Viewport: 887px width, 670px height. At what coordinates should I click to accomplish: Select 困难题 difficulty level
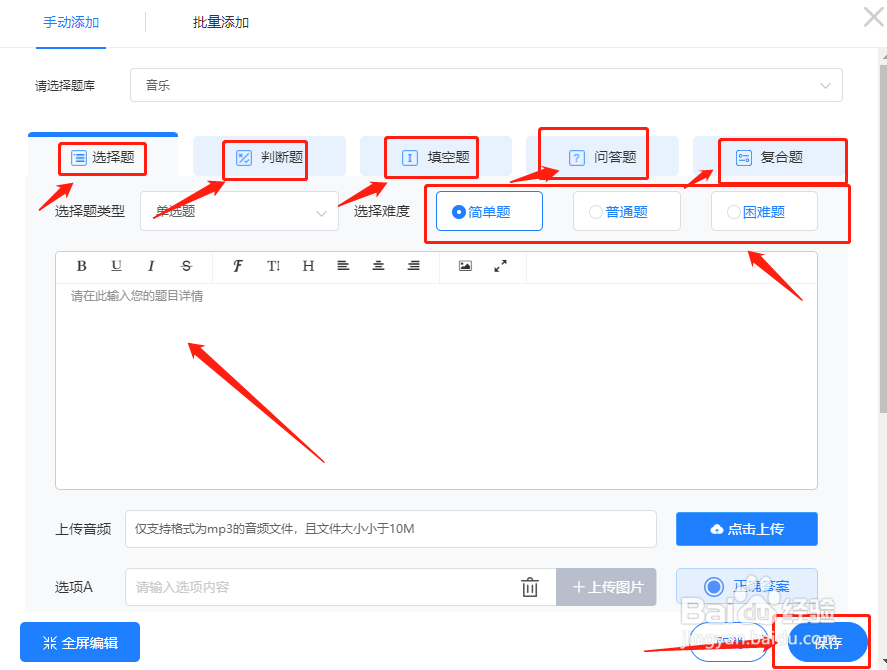pyautogui.click(x=763, y=211)
